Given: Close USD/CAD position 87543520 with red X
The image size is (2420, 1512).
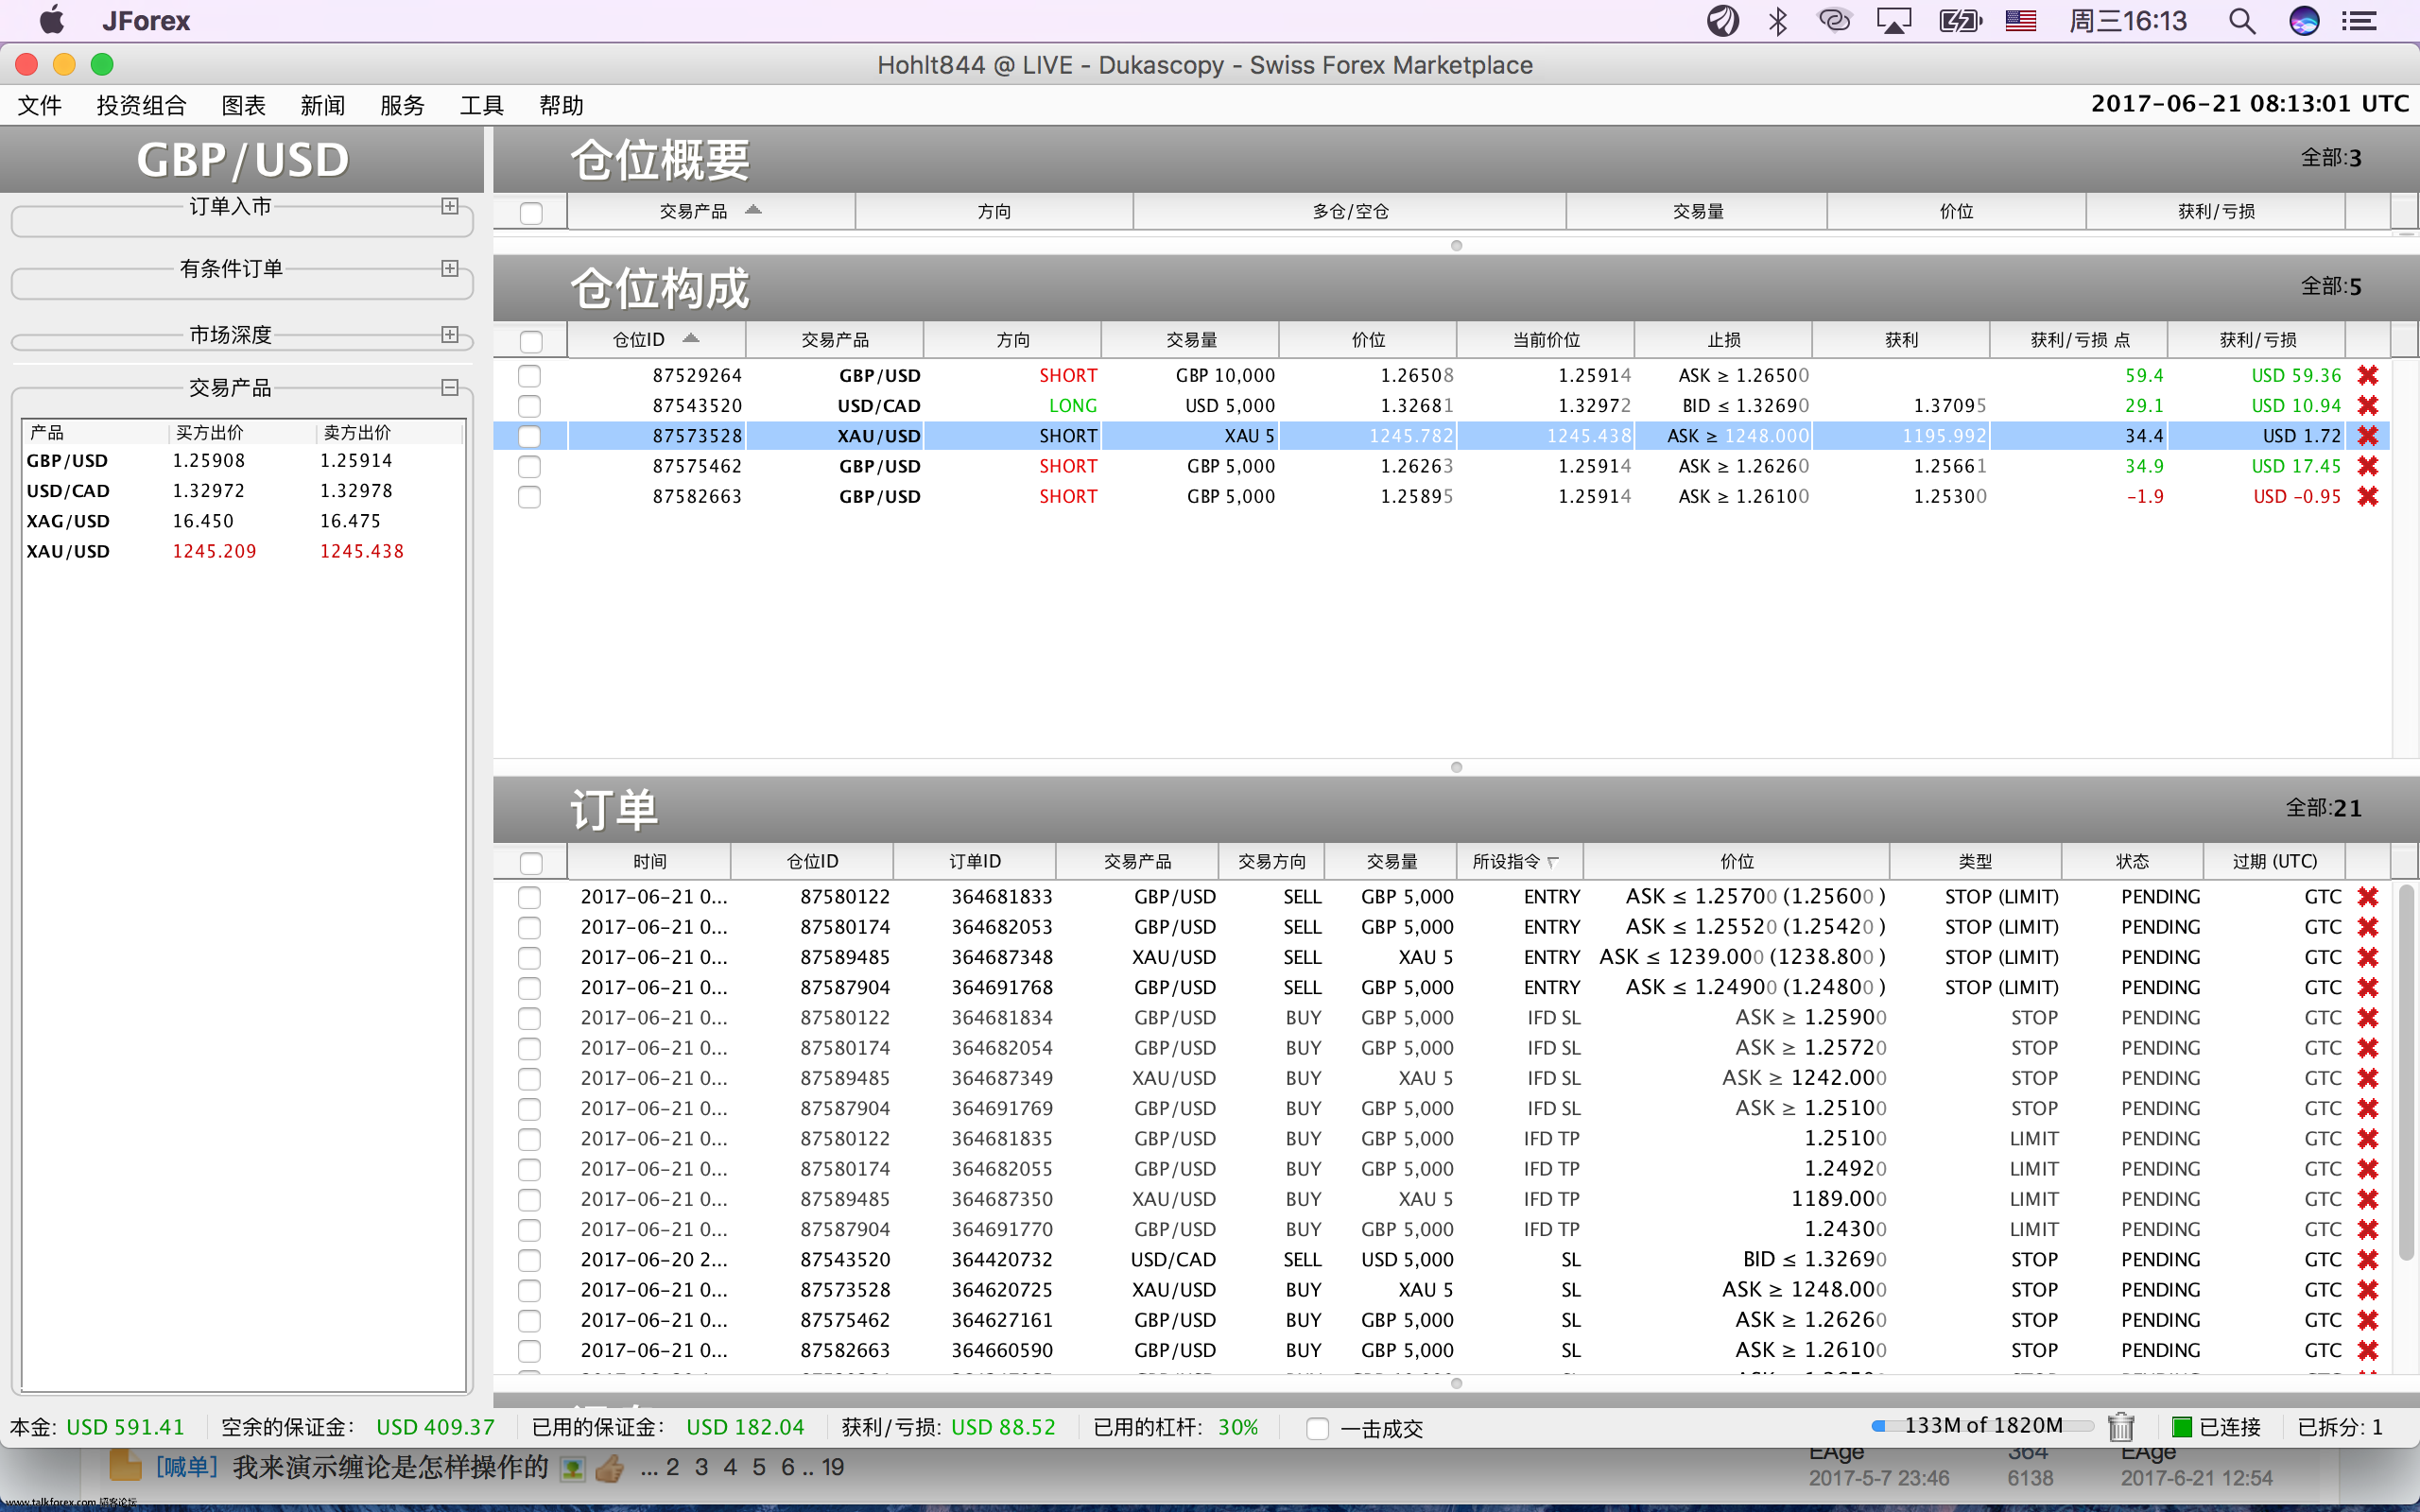Looking at the screenshot, I should point(2367,406).
